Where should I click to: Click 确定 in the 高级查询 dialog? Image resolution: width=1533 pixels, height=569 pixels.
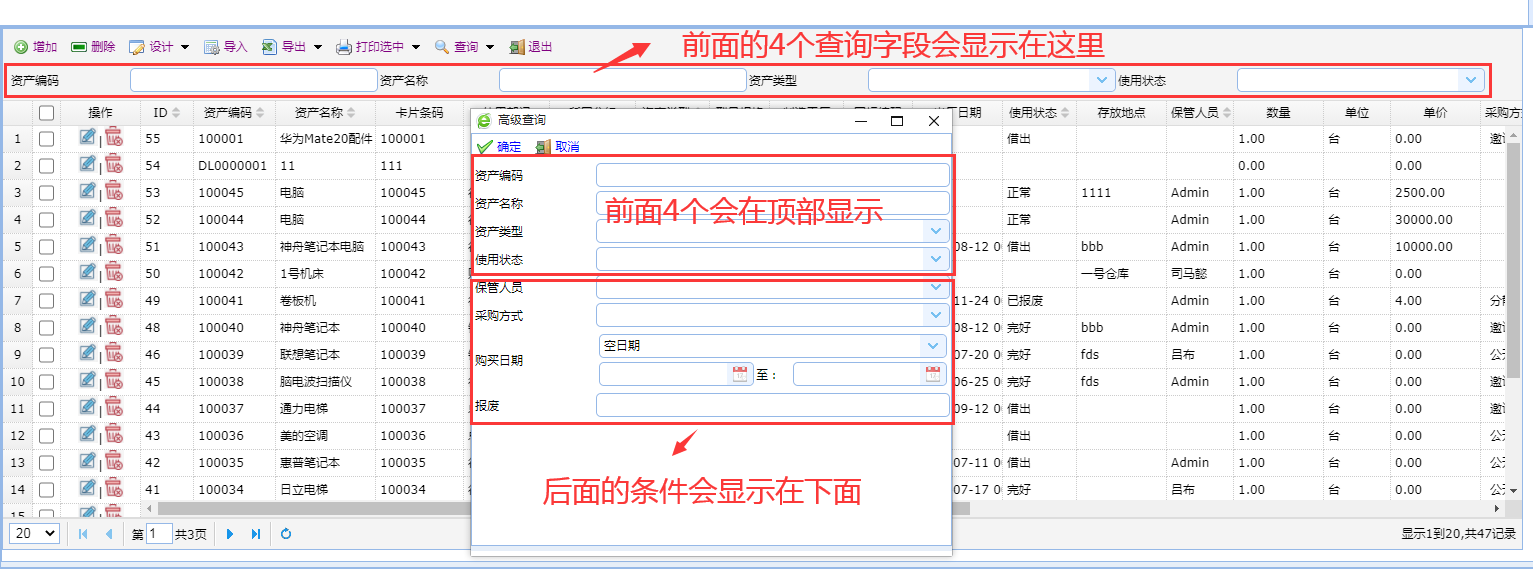[499, 146]
